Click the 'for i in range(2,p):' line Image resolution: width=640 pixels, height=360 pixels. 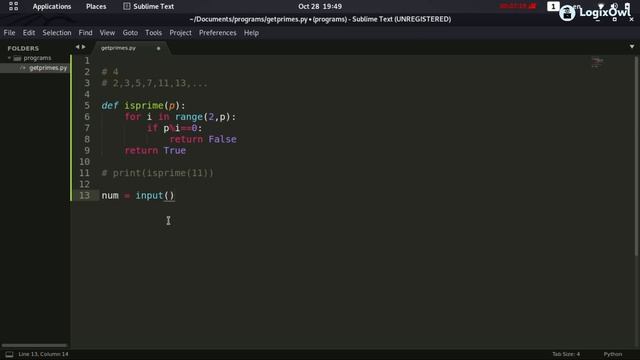pyautogui.click(x=180, y=117)
